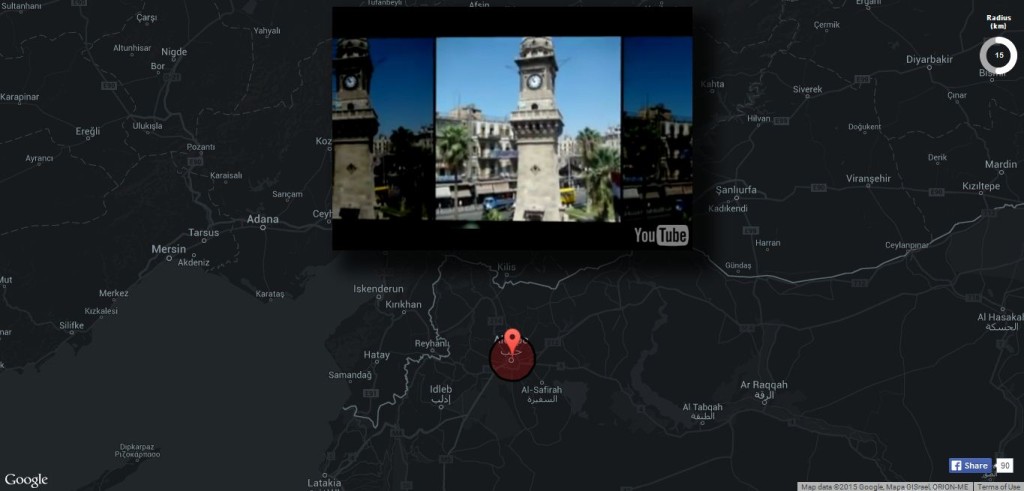1024x491 pixels.
Task: Select the center clock tower video frame
Action: tap(528, 128)
